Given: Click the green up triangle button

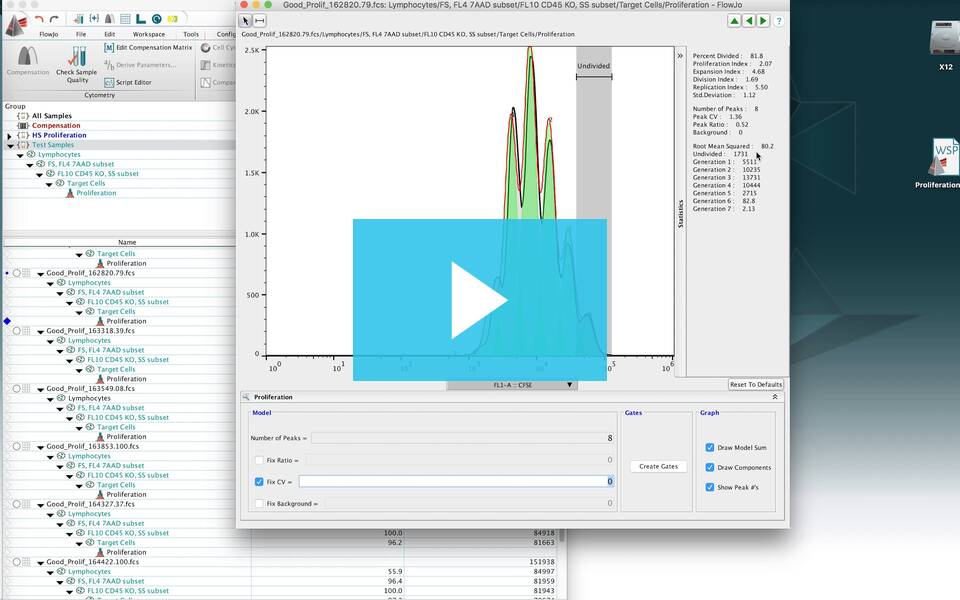Looking at the screenshot, I should click(734, 21).
